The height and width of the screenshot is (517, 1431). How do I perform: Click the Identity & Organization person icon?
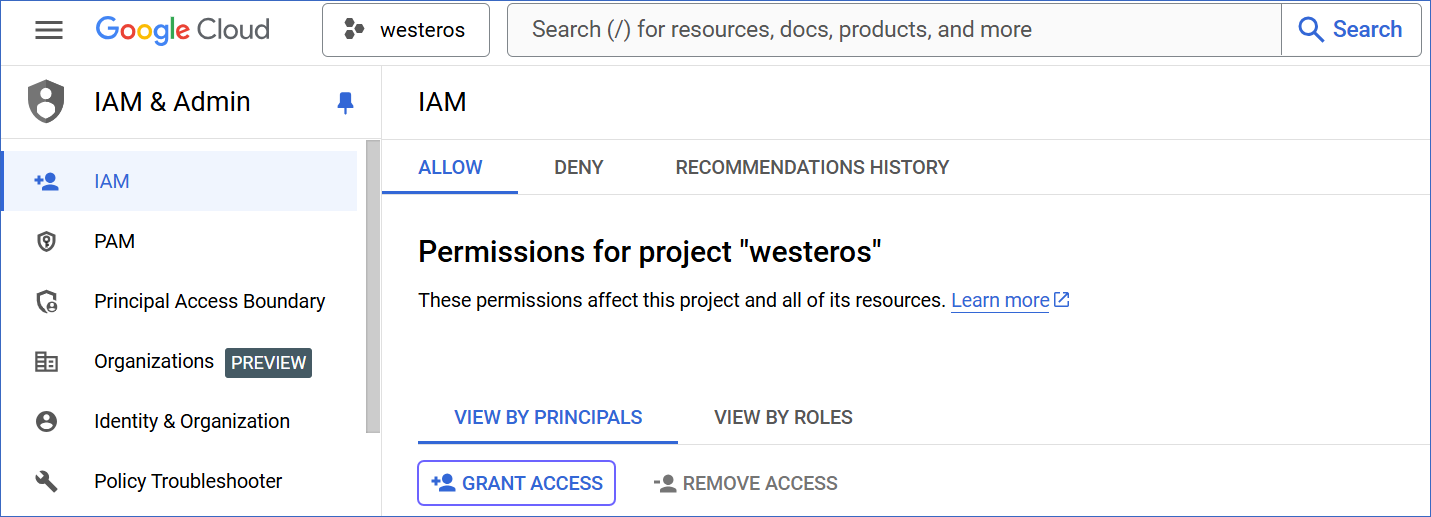(46, 422)
